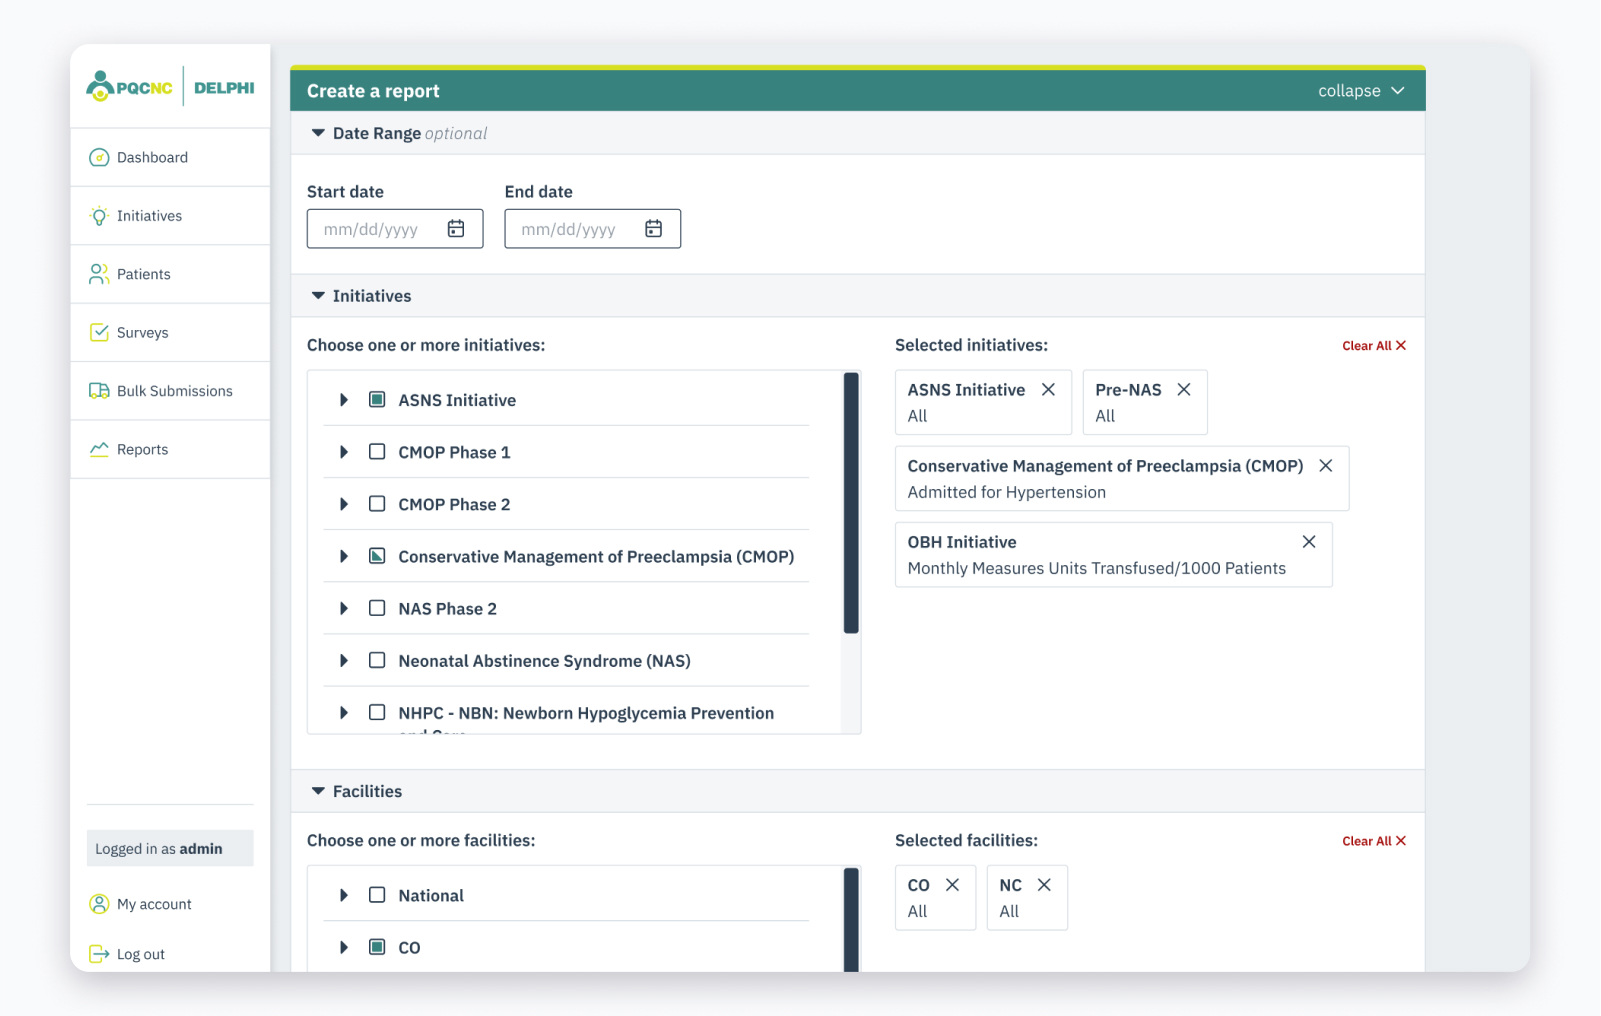Viewport: 1601px width, 1016px height.
Task: Open the Start date calendar picker icon
Action: (x=456, y=229)
